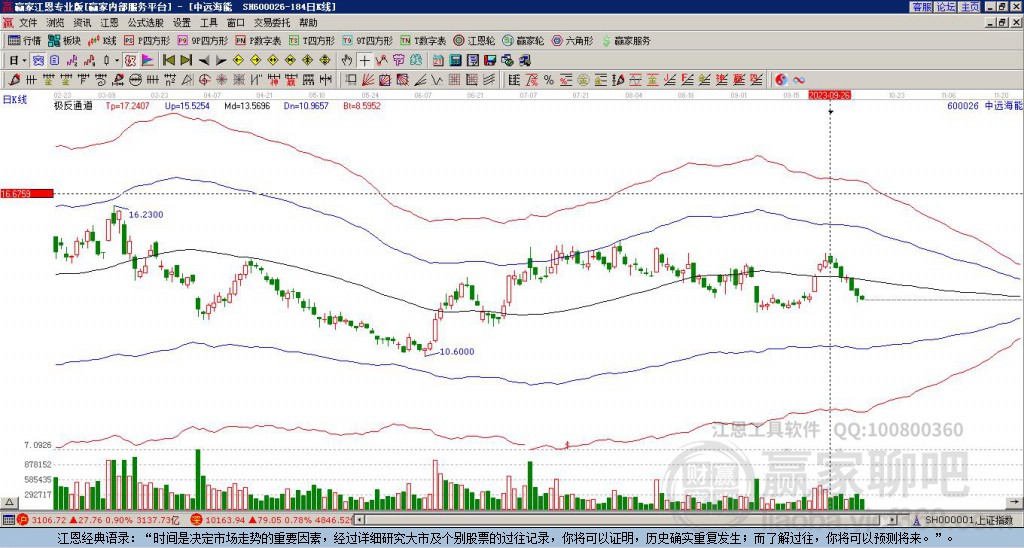The width and height of the screenshot is (1024, 548).
Task: Click the blue infinity loop icon
Action: coord(799,80)
